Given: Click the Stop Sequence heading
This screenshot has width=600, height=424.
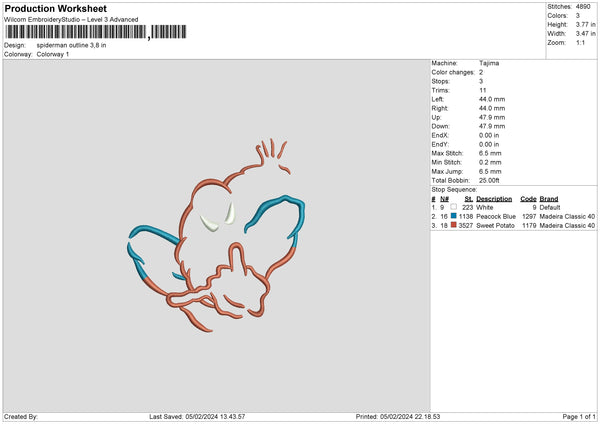Looking at the screenshot, I should pos(454,190).
